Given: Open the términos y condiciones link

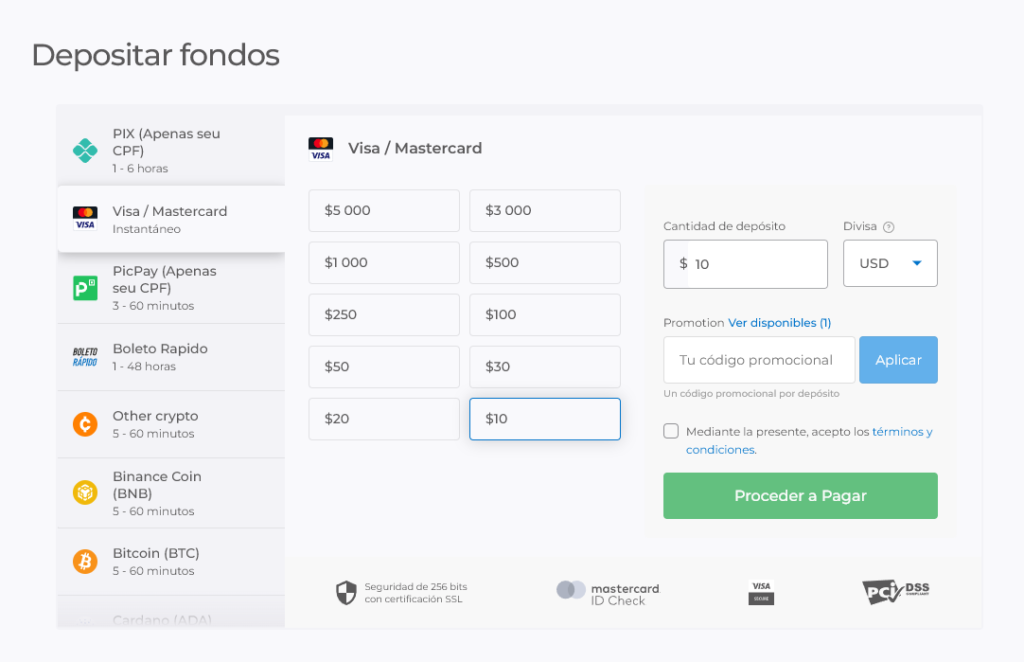Looking at the screenshot, I should (x=902, y=432).
